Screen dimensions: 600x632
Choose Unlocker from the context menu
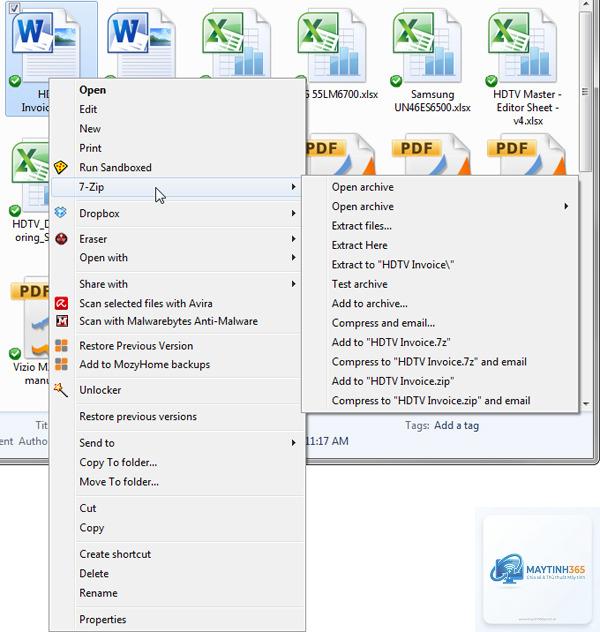click(176, 390)
